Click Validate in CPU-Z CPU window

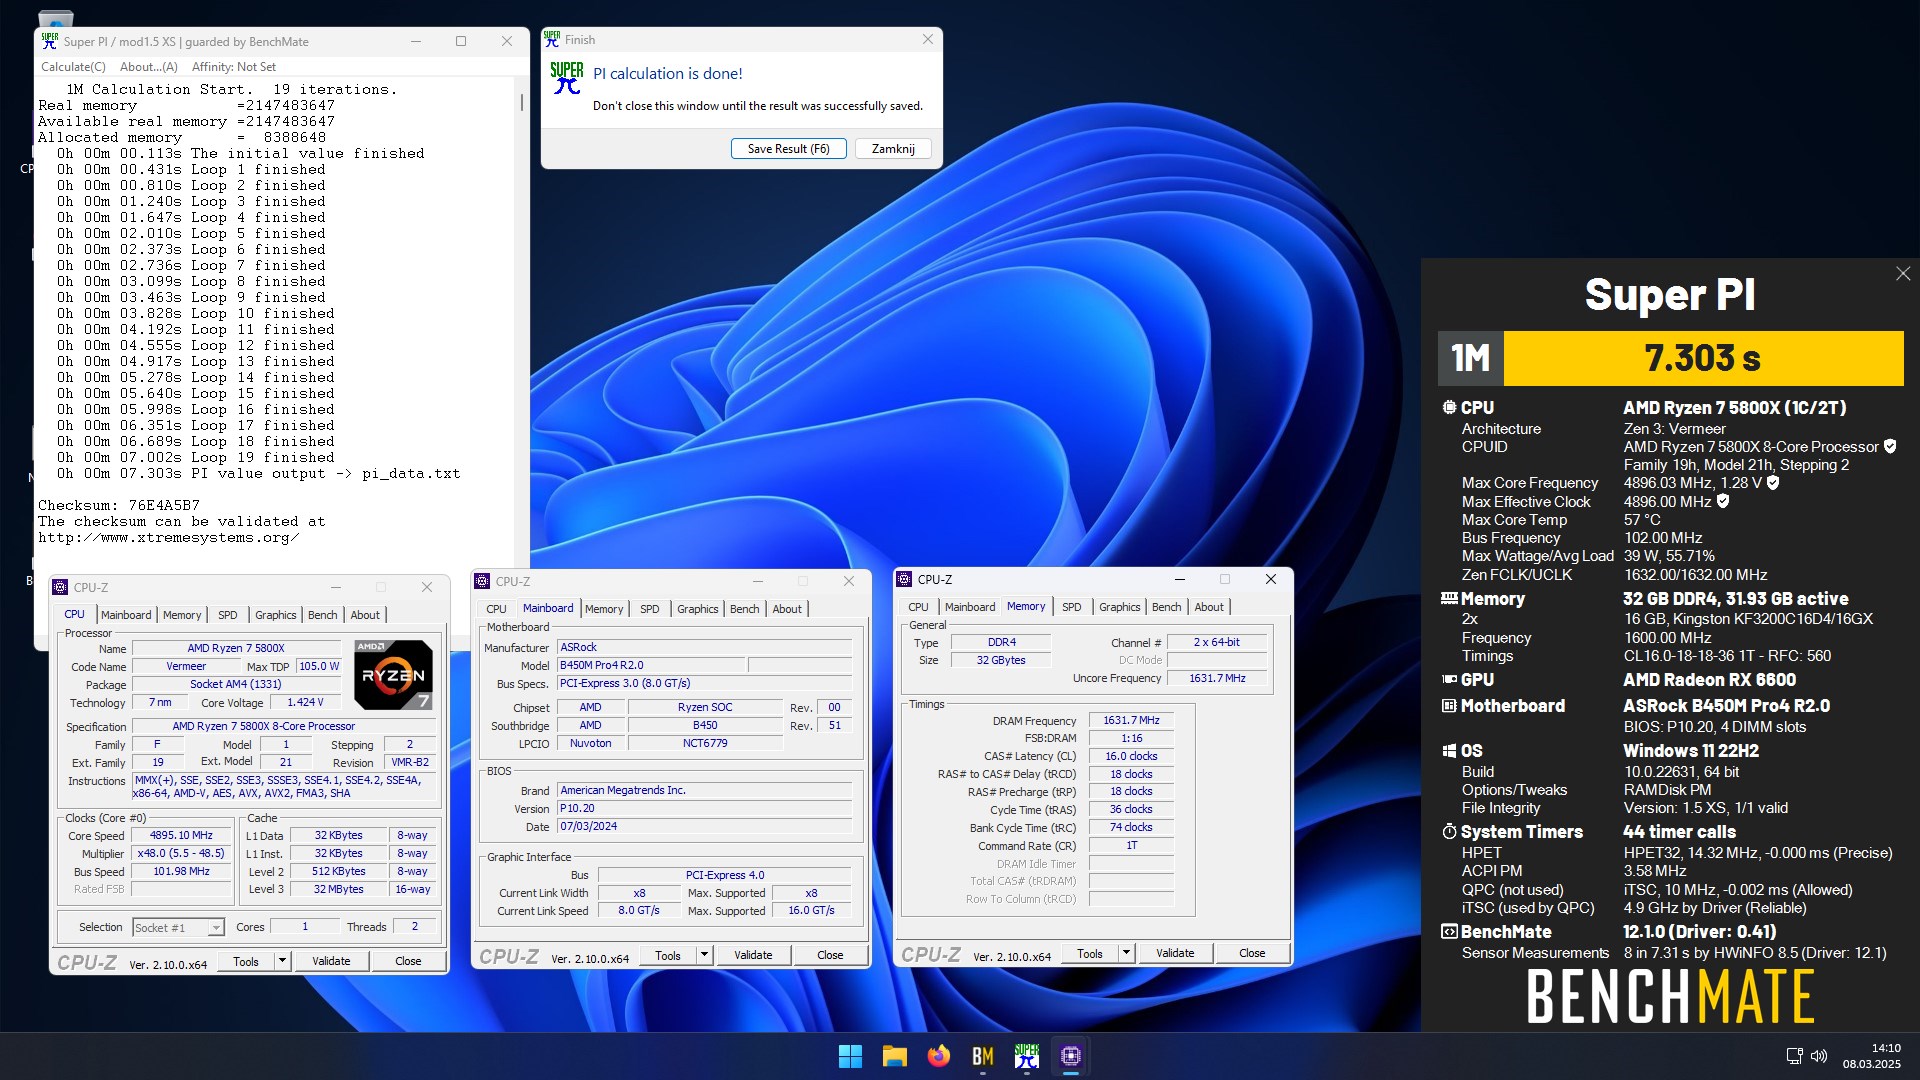click(331, 961)
